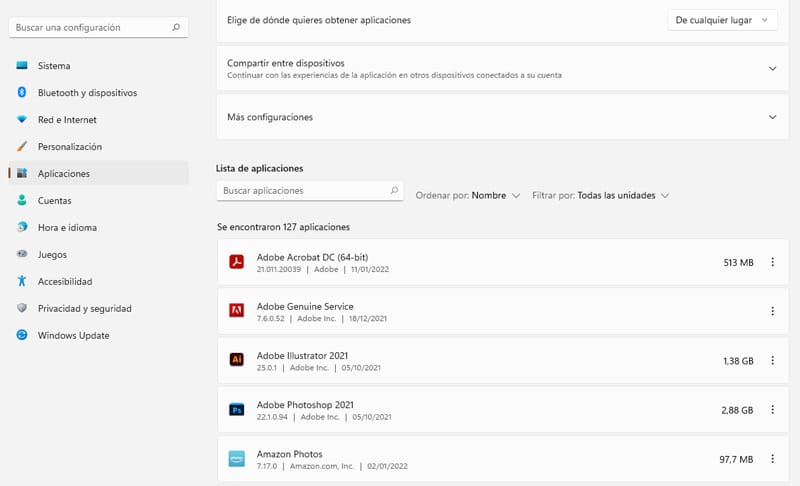Open Red e Internet section
This screenshot has width=800, height=486.
(98, 119)
